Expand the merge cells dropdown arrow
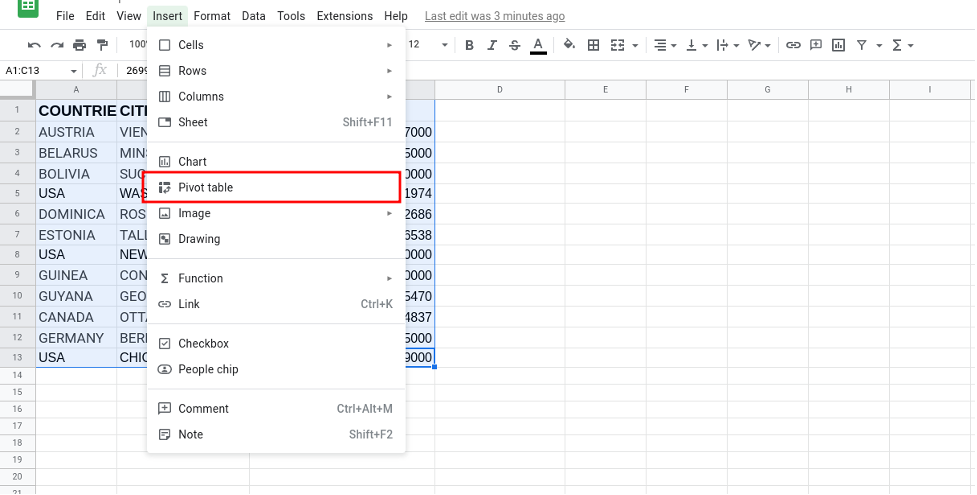This screenshot has width=977, height=495. point(635,46)
